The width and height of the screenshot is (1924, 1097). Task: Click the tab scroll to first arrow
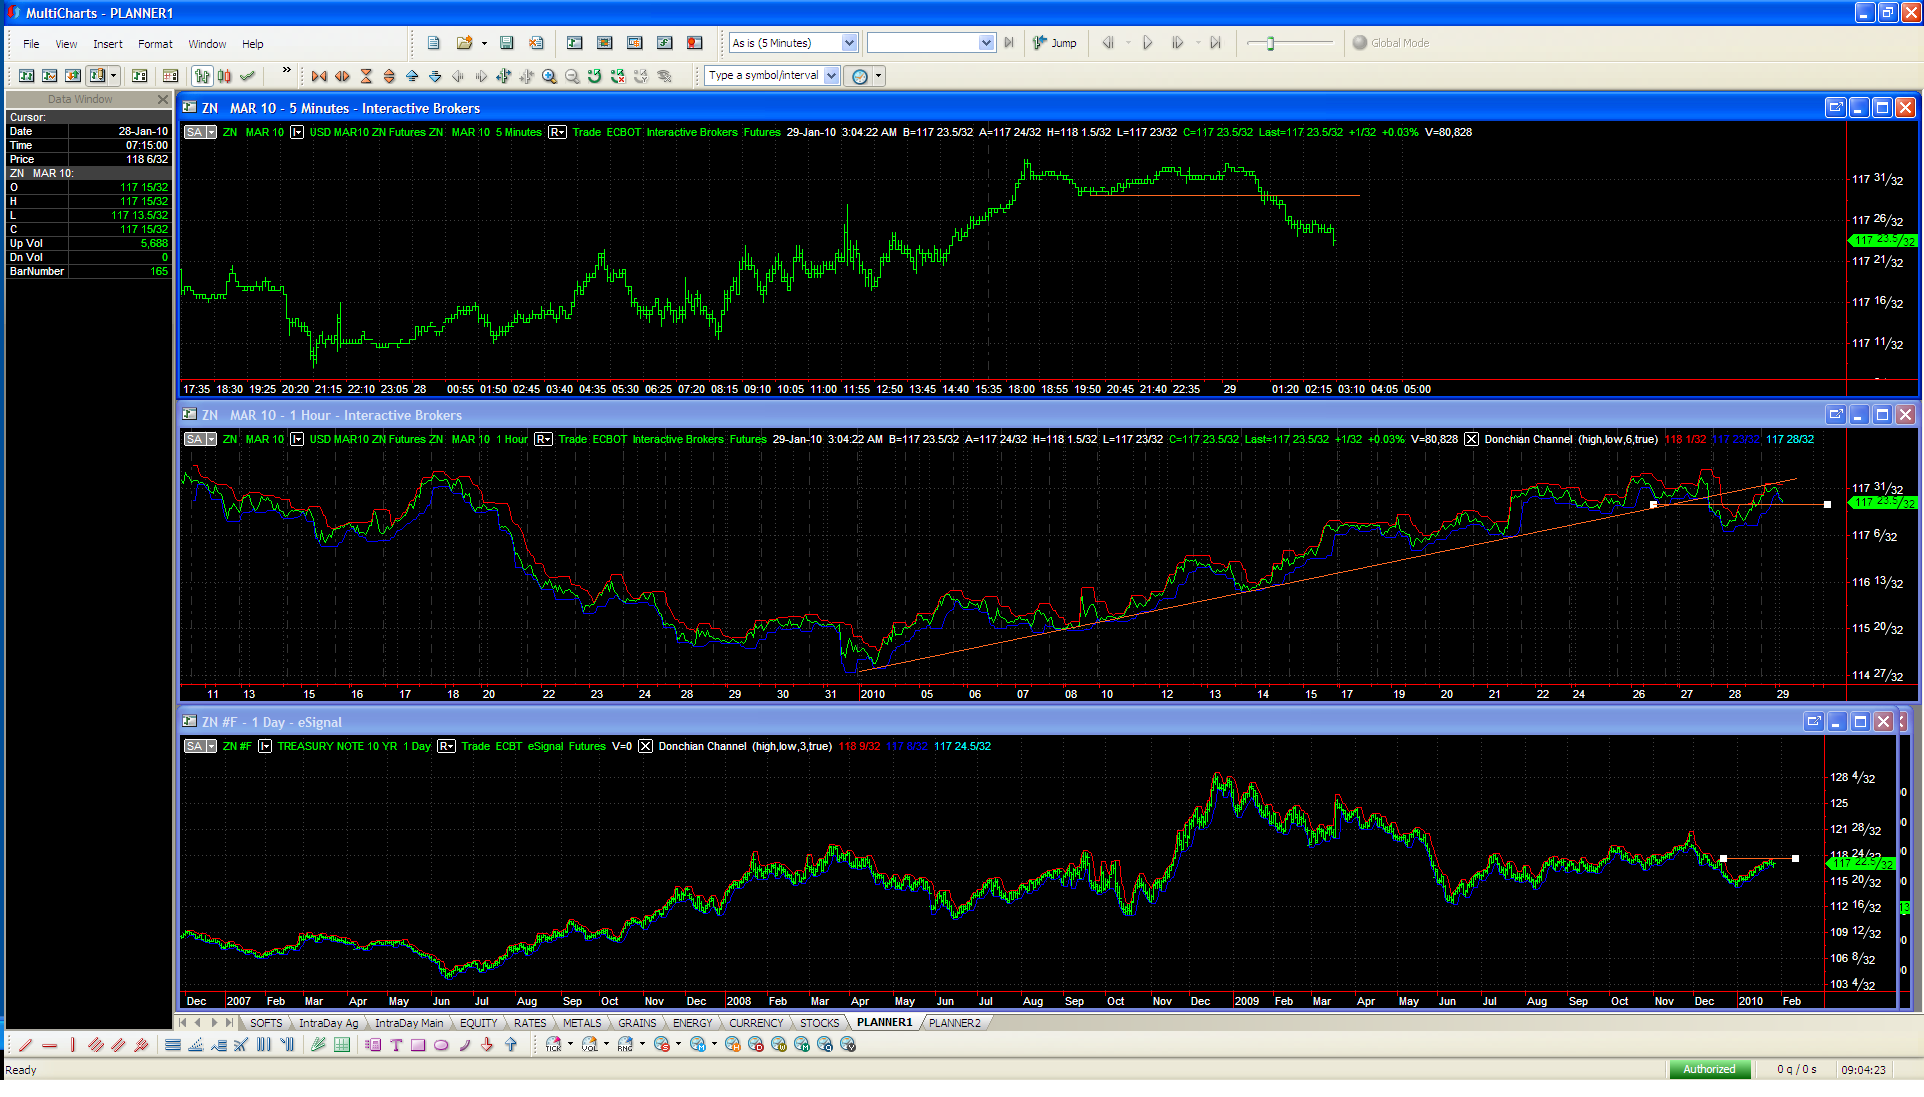(183, 1023)
